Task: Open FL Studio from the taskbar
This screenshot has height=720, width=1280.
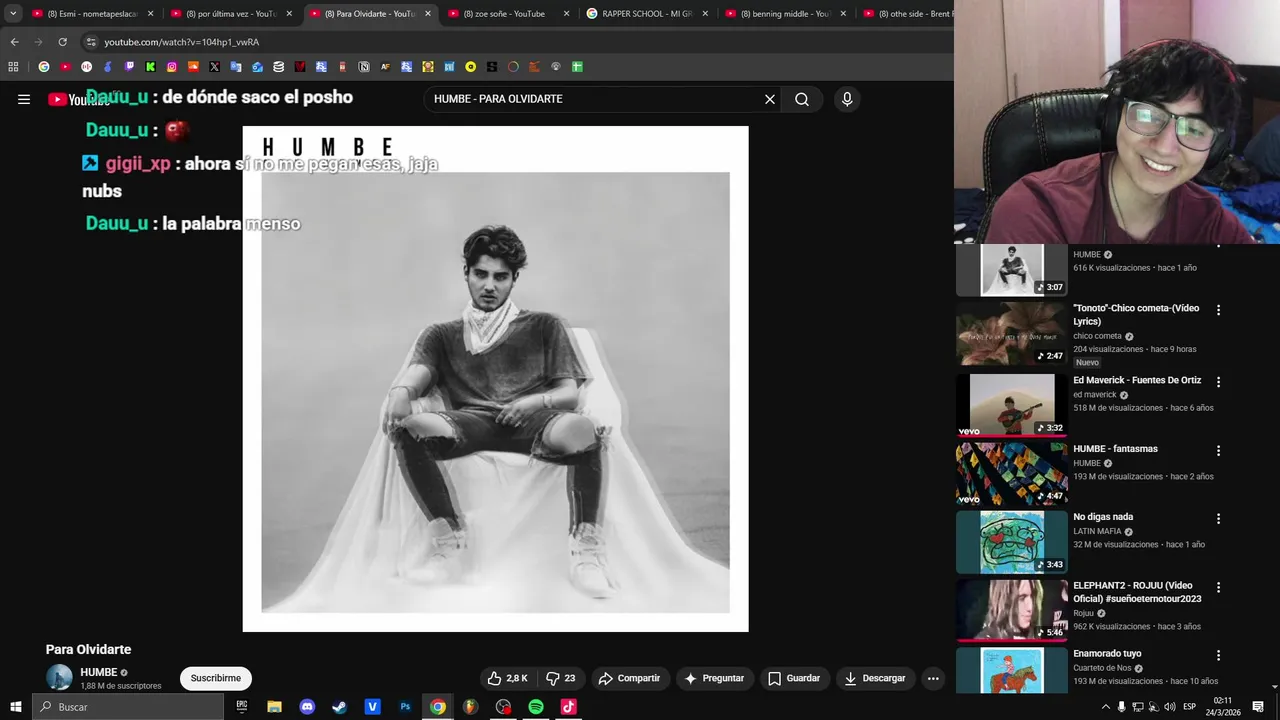Action: click(470, 707)
